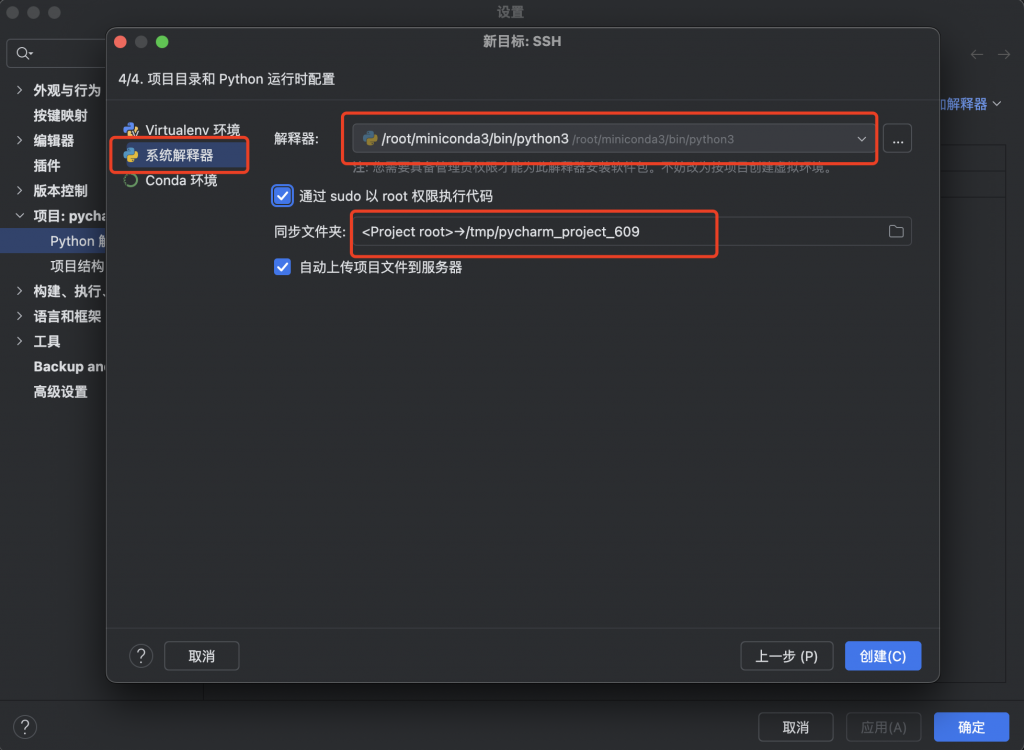This screenshot has width=1024, height=750.
Task: Toggle 通过 sudo 以 root 权限执行代码 checkbox
Action: coord(282,196)
